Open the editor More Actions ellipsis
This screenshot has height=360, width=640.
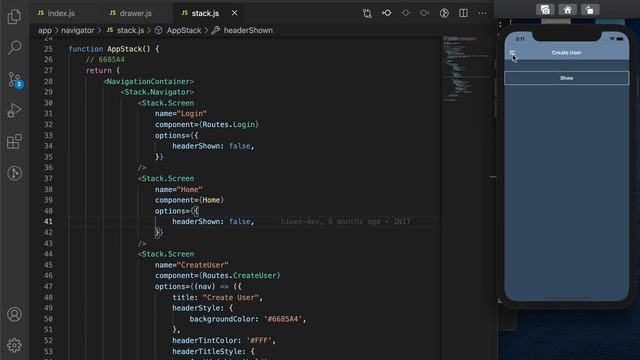pyautogui.click(x=482, y=13)
